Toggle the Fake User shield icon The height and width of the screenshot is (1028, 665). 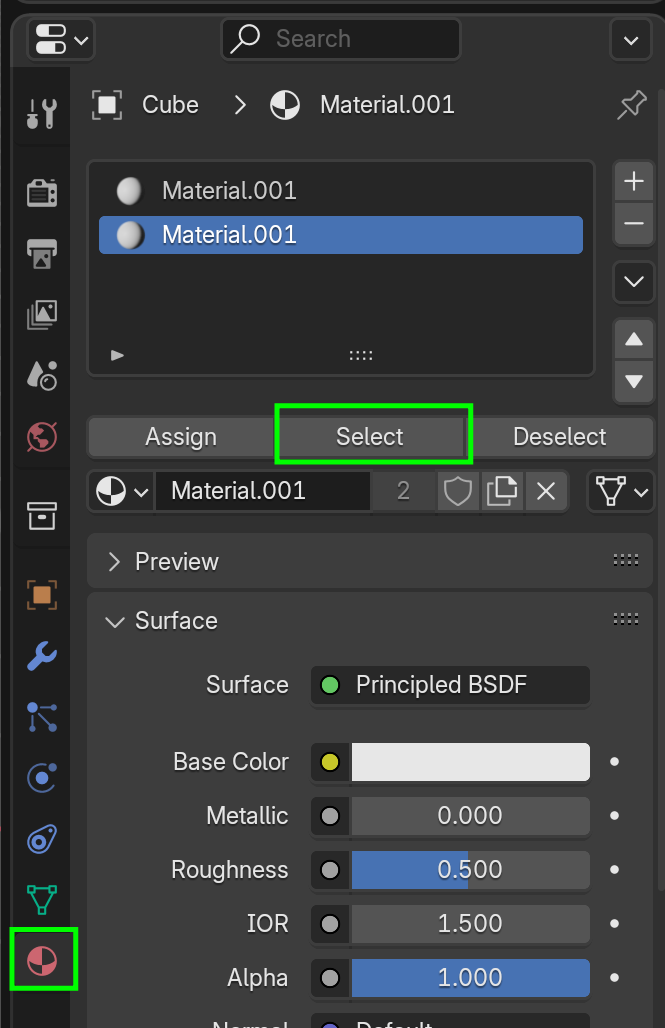458,491
